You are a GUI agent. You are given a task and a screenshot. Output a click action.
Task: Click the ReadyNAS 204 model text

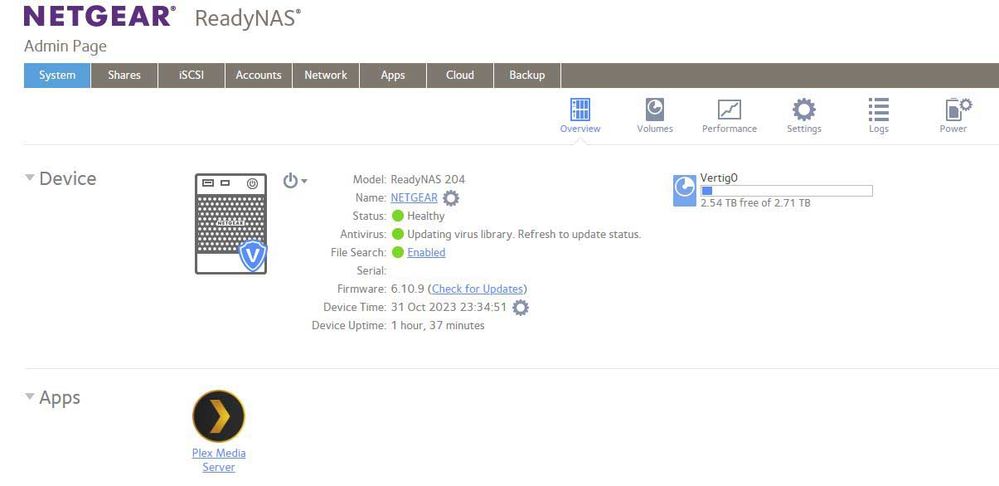(428, 180)
